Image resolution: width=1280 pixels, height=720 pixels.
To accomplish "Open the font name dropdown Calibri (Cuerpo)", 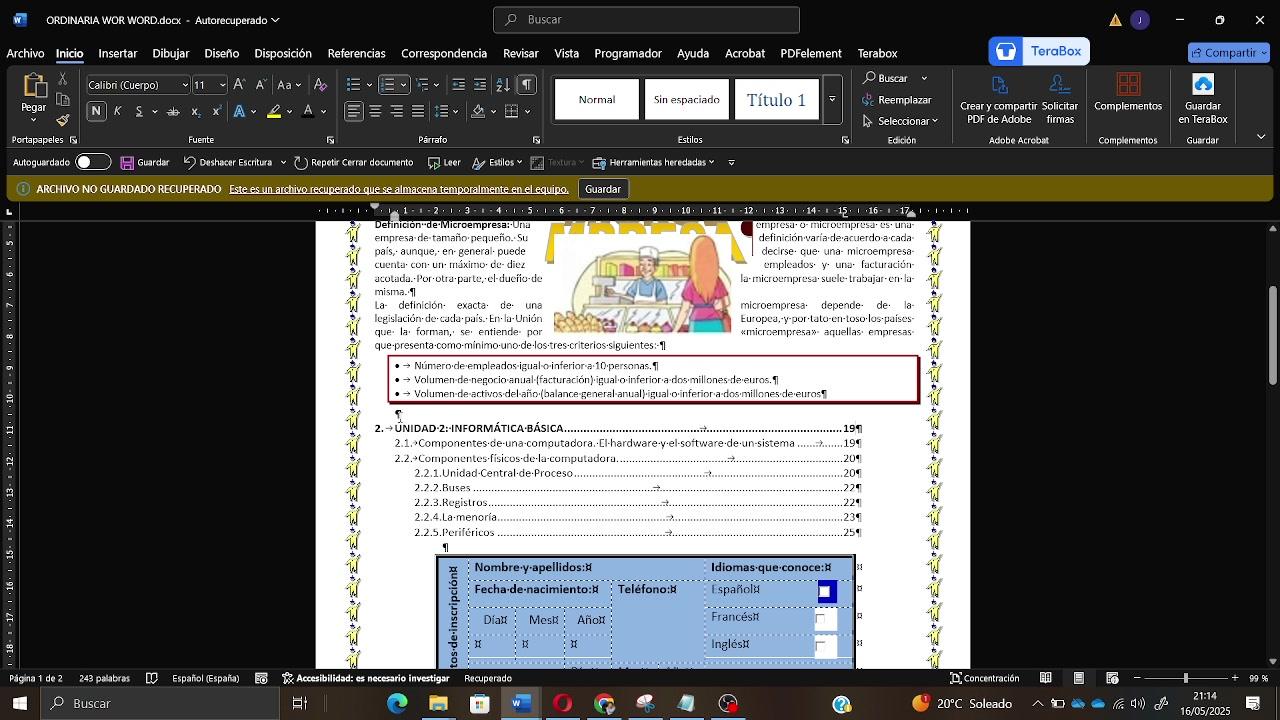I will coord(184,85).
